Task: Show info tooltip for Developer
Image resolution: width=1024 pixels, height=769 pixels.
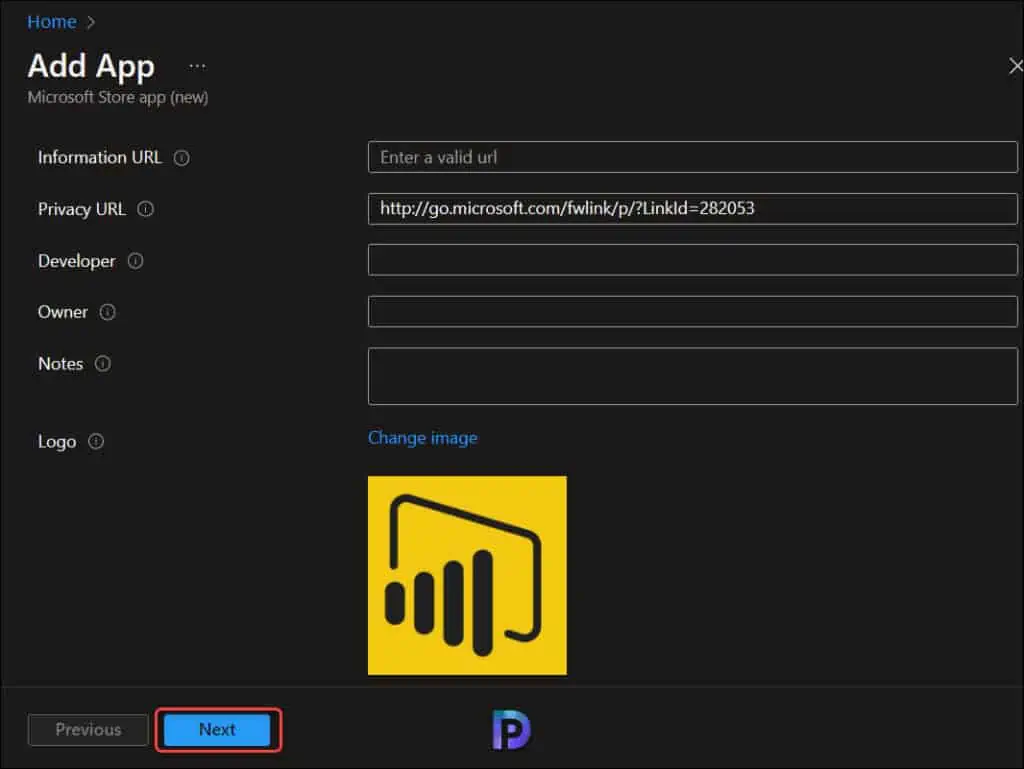Action: (x=135, y=261)
